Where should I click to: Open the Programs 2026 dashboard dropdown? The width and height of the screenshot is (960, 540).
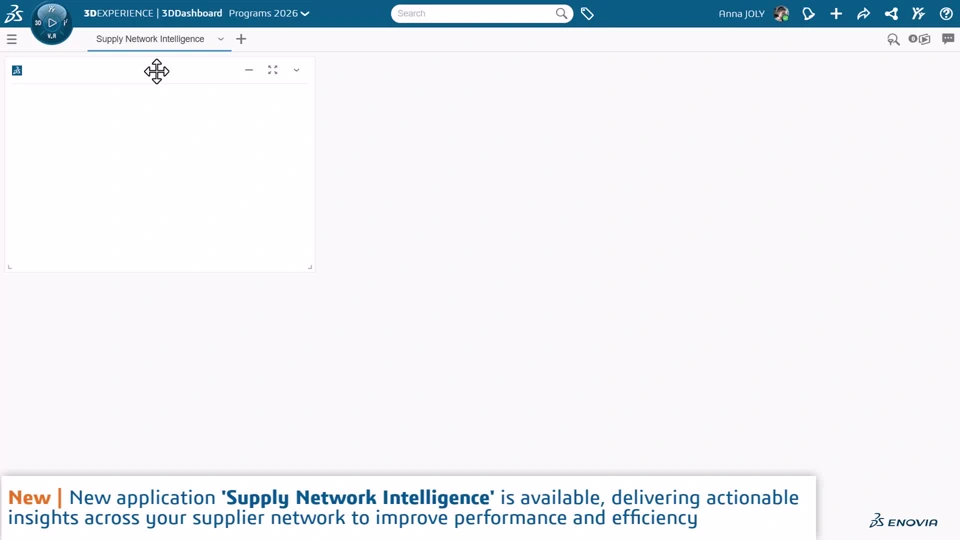click(269, 13)
